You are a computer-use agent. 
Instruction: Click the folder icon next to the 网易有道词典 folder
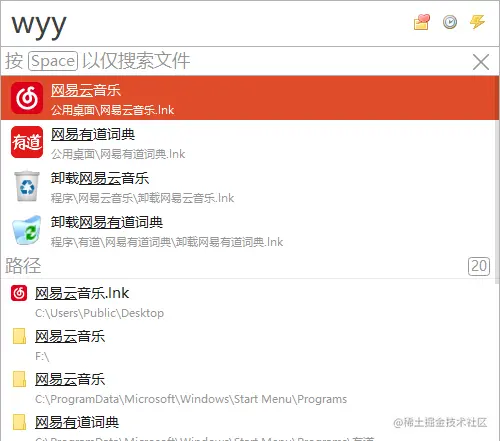coord(19,422)
